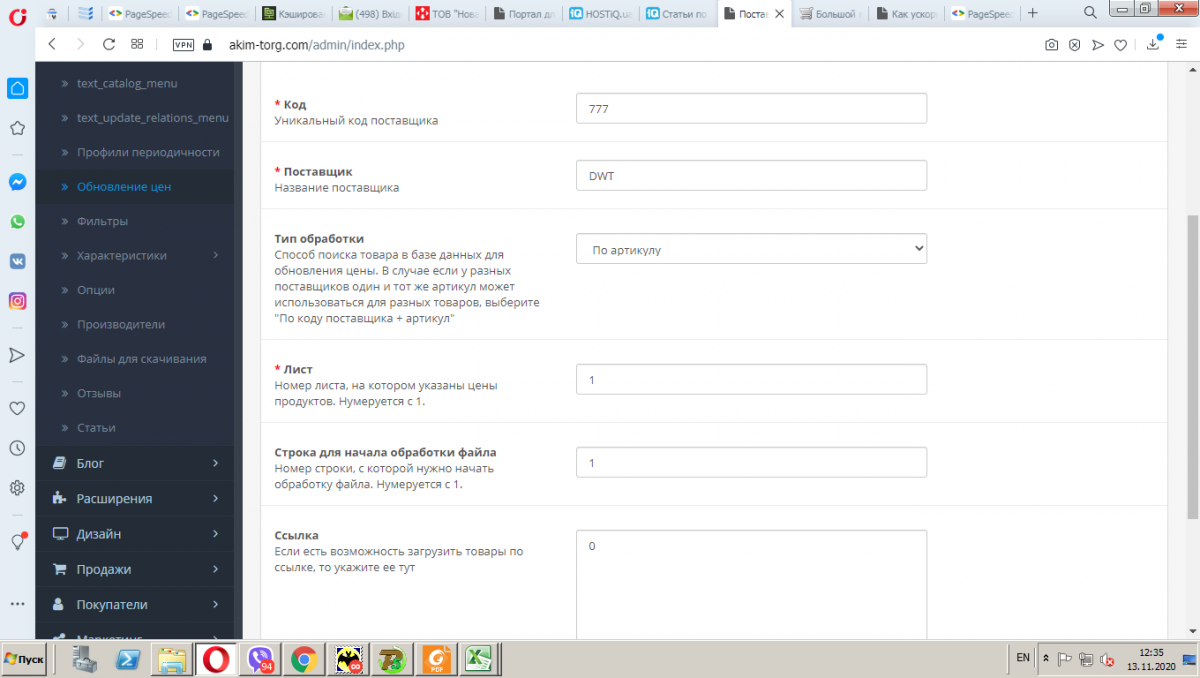Click the Ссылка text area
1200x678 pixels.
pos(751,585)
